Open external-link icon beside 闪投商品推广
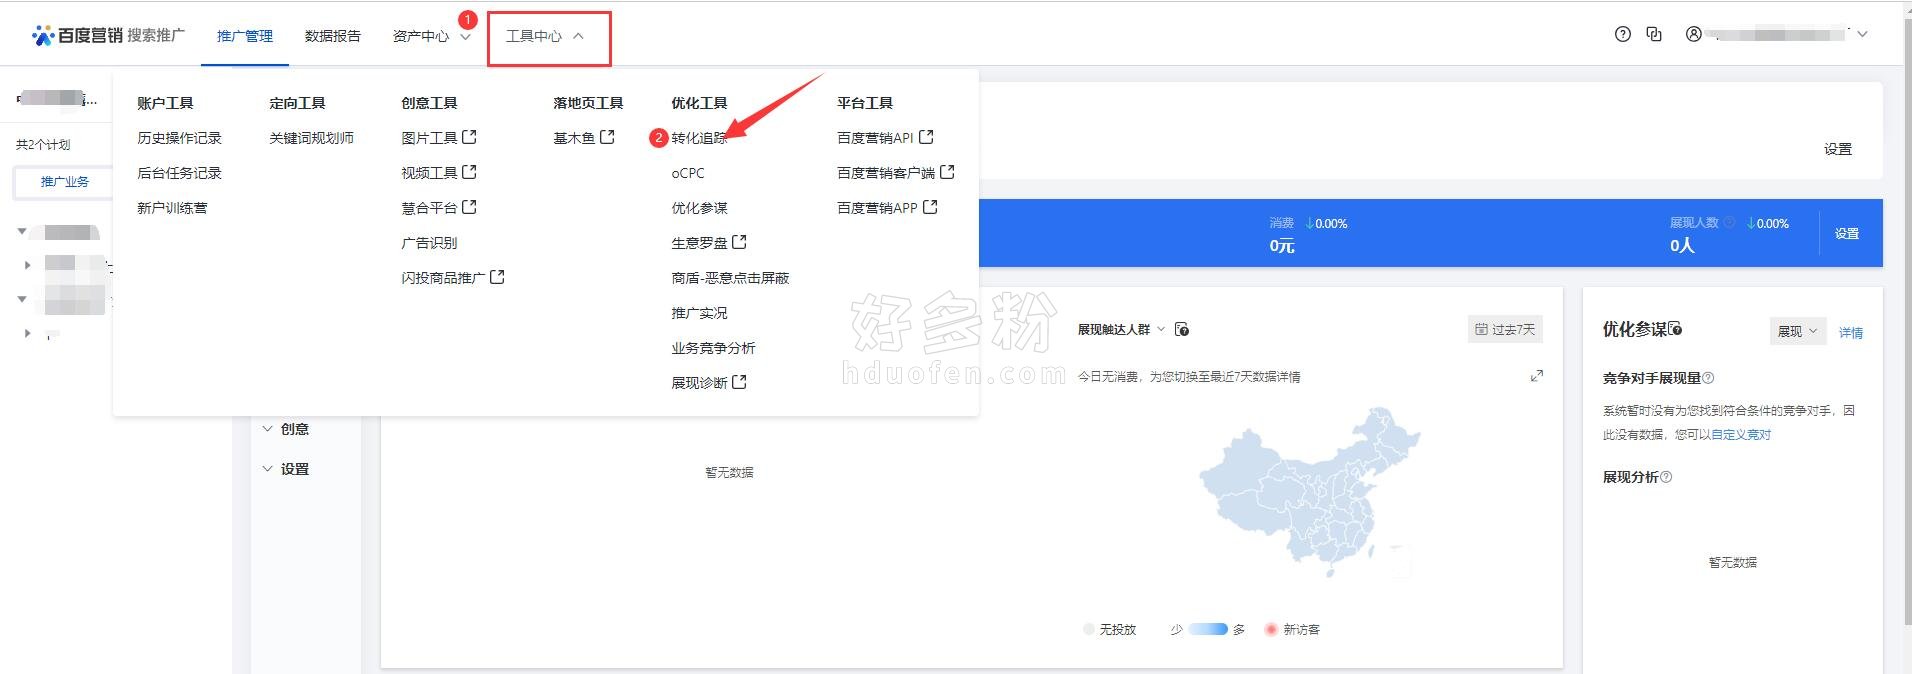This screenshot has width=1912, height=674. point(497,277)
